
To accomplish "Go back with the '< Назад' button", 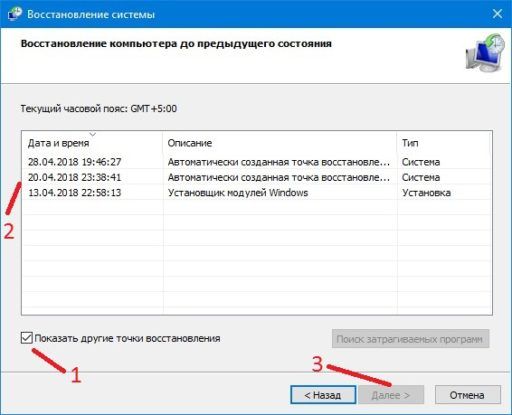I will pyautogui.click(x=323, y=395).
